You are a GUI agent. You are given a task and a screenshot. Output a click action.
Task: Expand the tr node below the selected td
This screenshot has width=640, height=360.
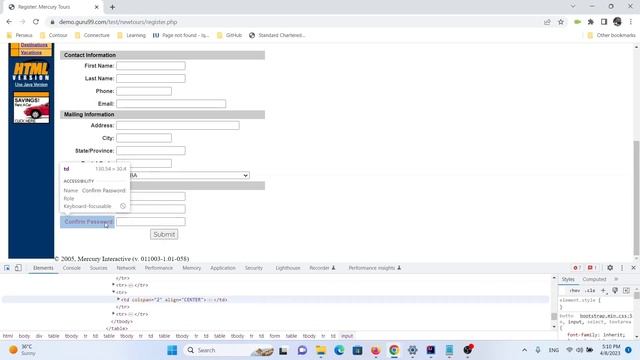point(113,314)
